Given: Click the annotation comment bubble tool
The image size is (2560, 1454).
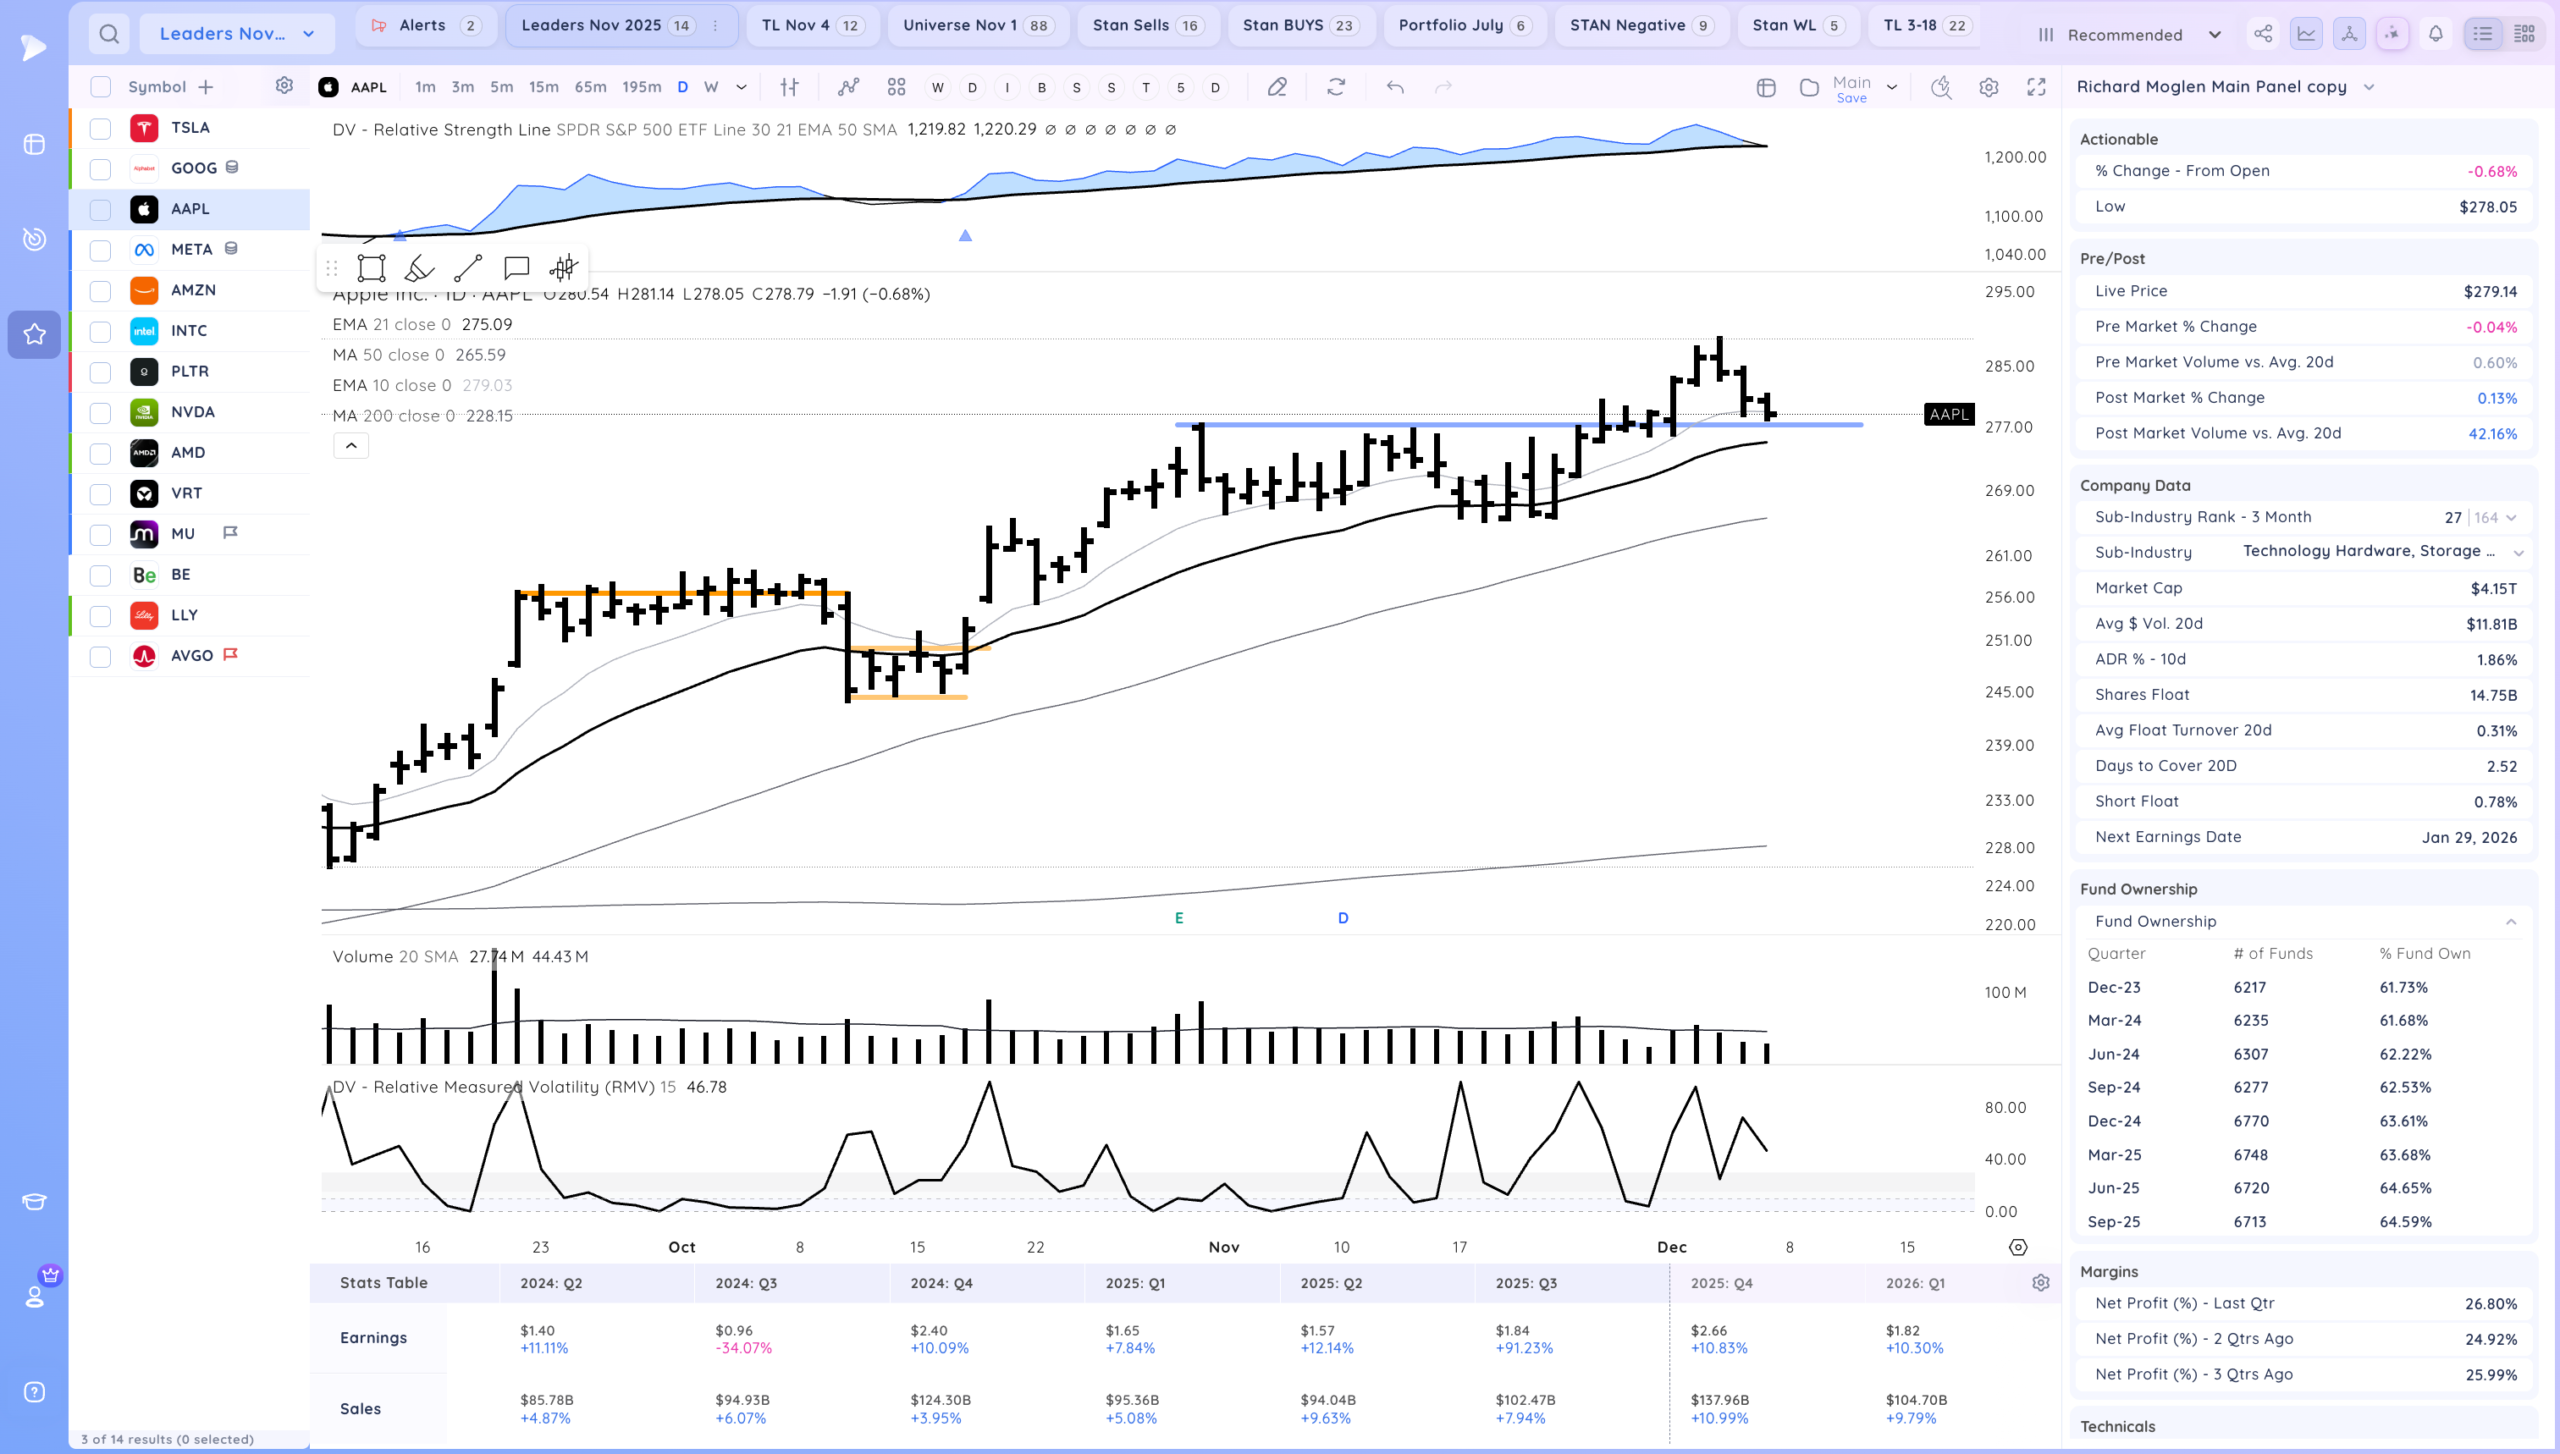Looking at the screenshot, I should pyautogui.click(x=516, y=268).
